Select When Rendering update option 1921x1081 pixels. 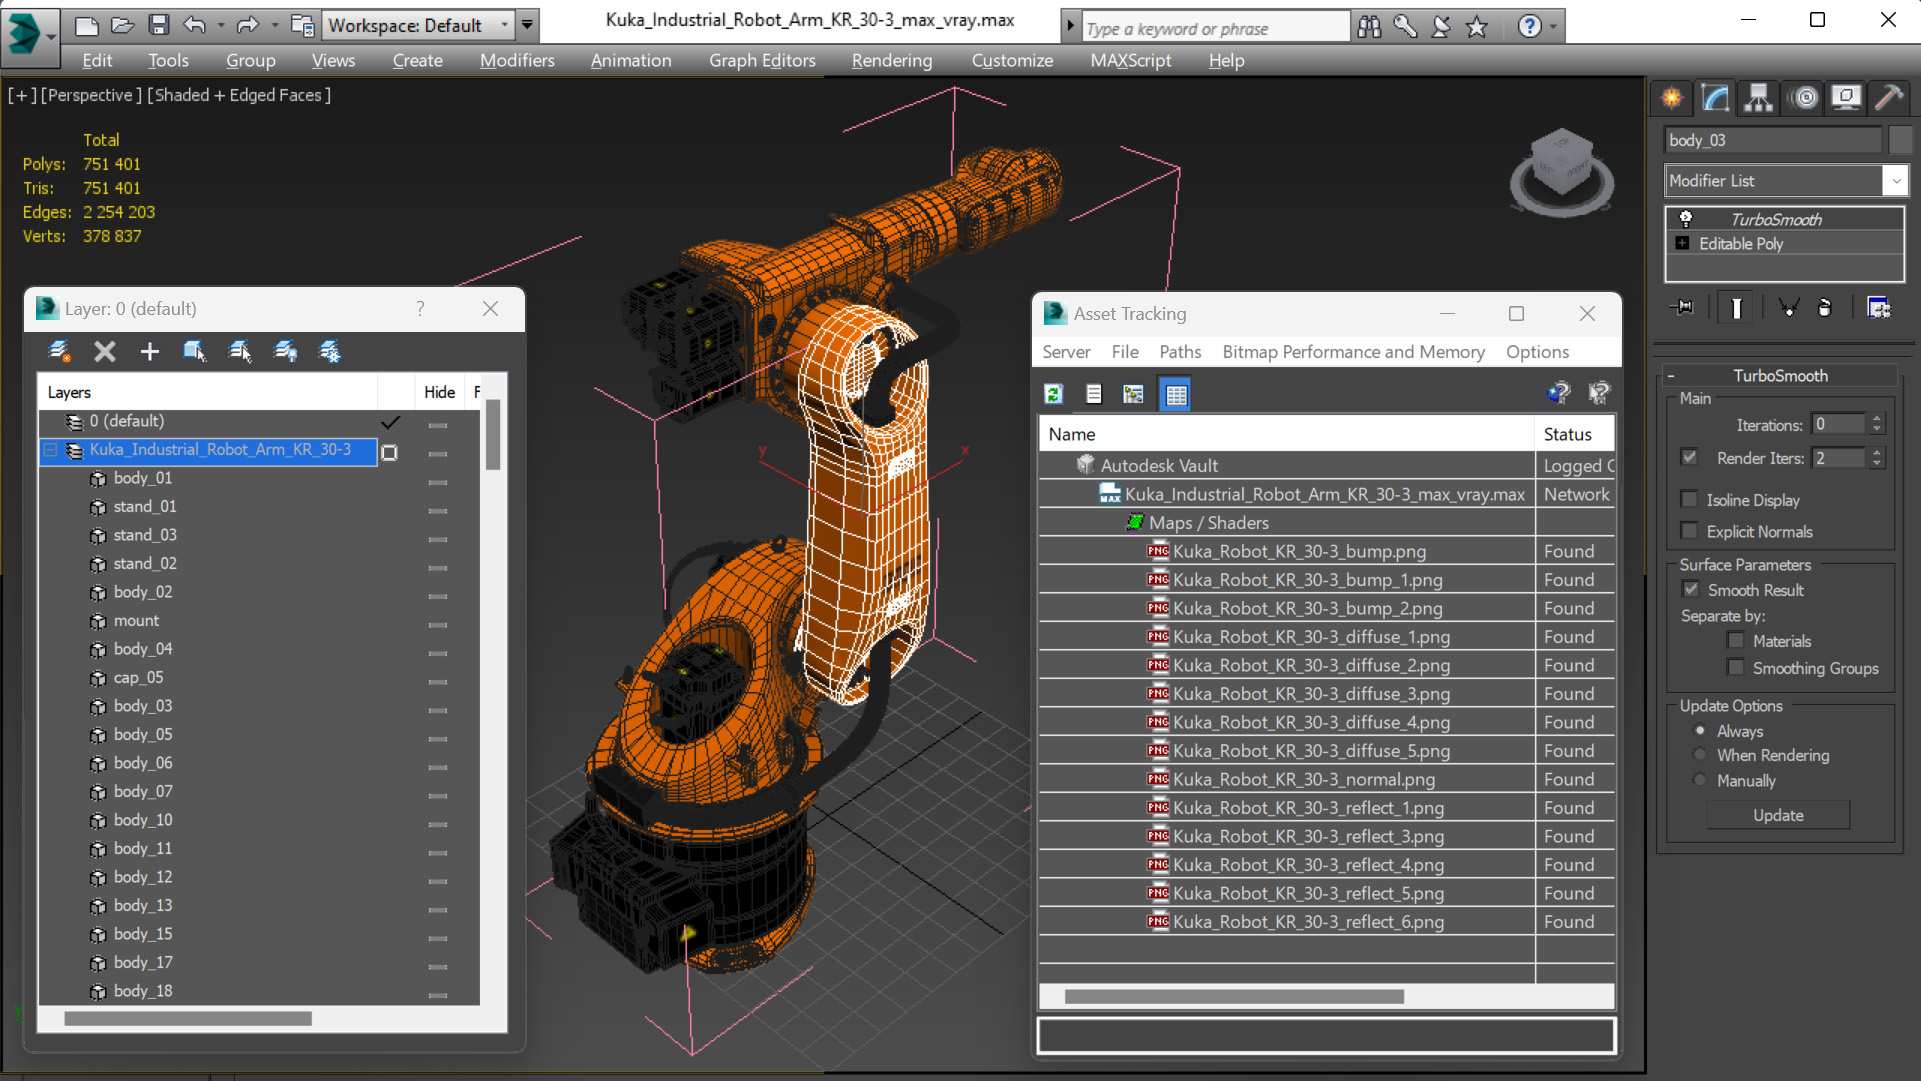pos(1700,754)
